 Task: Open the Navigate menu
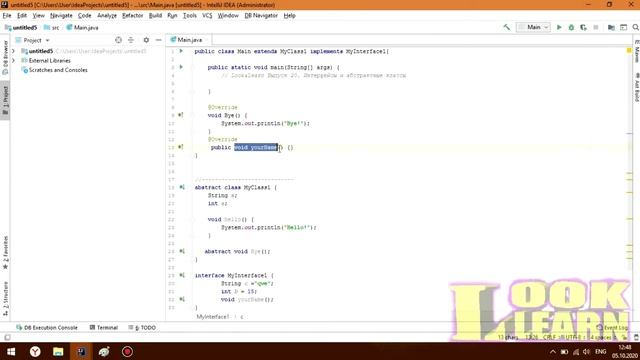pos(61,16)
